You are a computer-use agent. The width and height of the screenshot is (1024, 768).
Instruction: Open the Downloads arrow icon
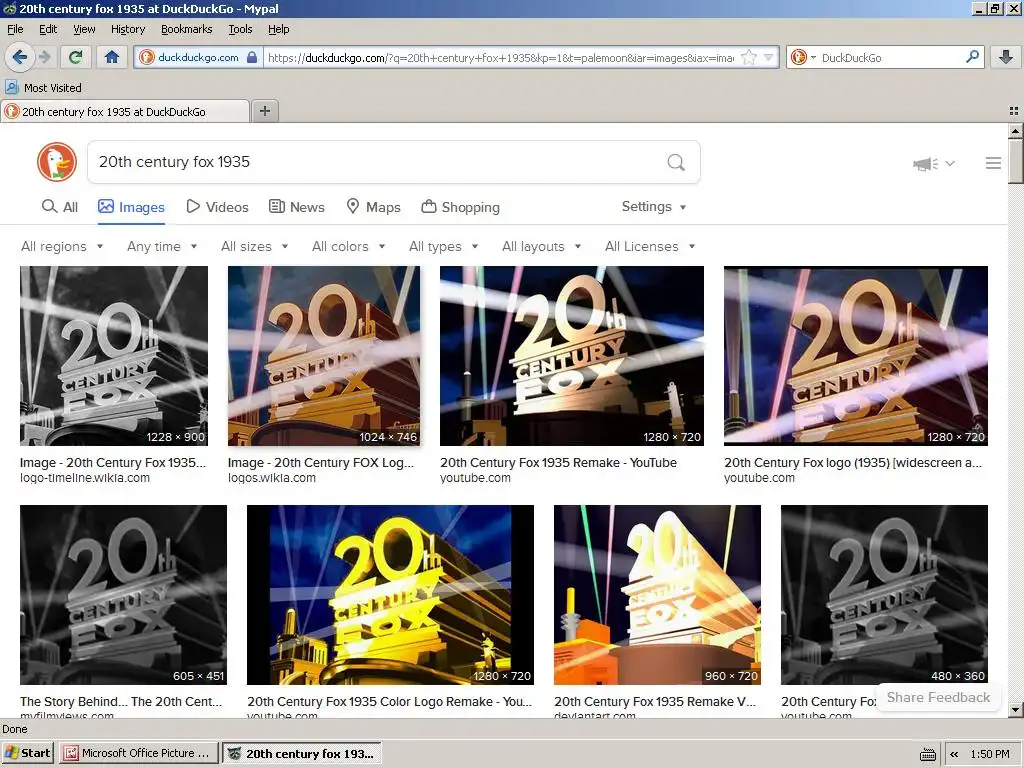(1006, 57)
